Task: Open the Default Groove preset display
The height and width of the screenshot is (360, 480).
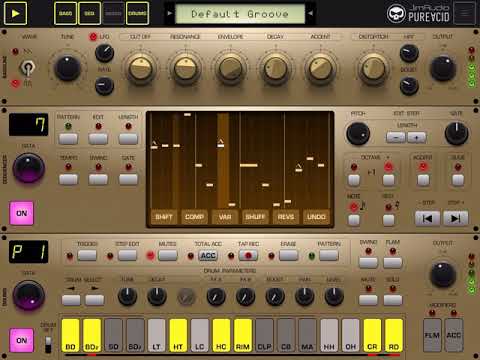Action: tap(240, 14)
